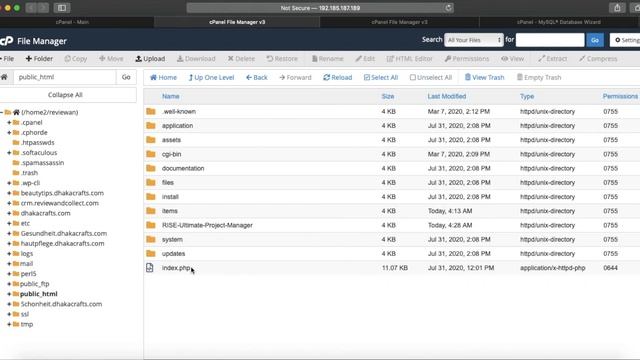Expand beautytips.dhakacrafts.com folder node
640x360 pixels.
[x=9, y=193]
